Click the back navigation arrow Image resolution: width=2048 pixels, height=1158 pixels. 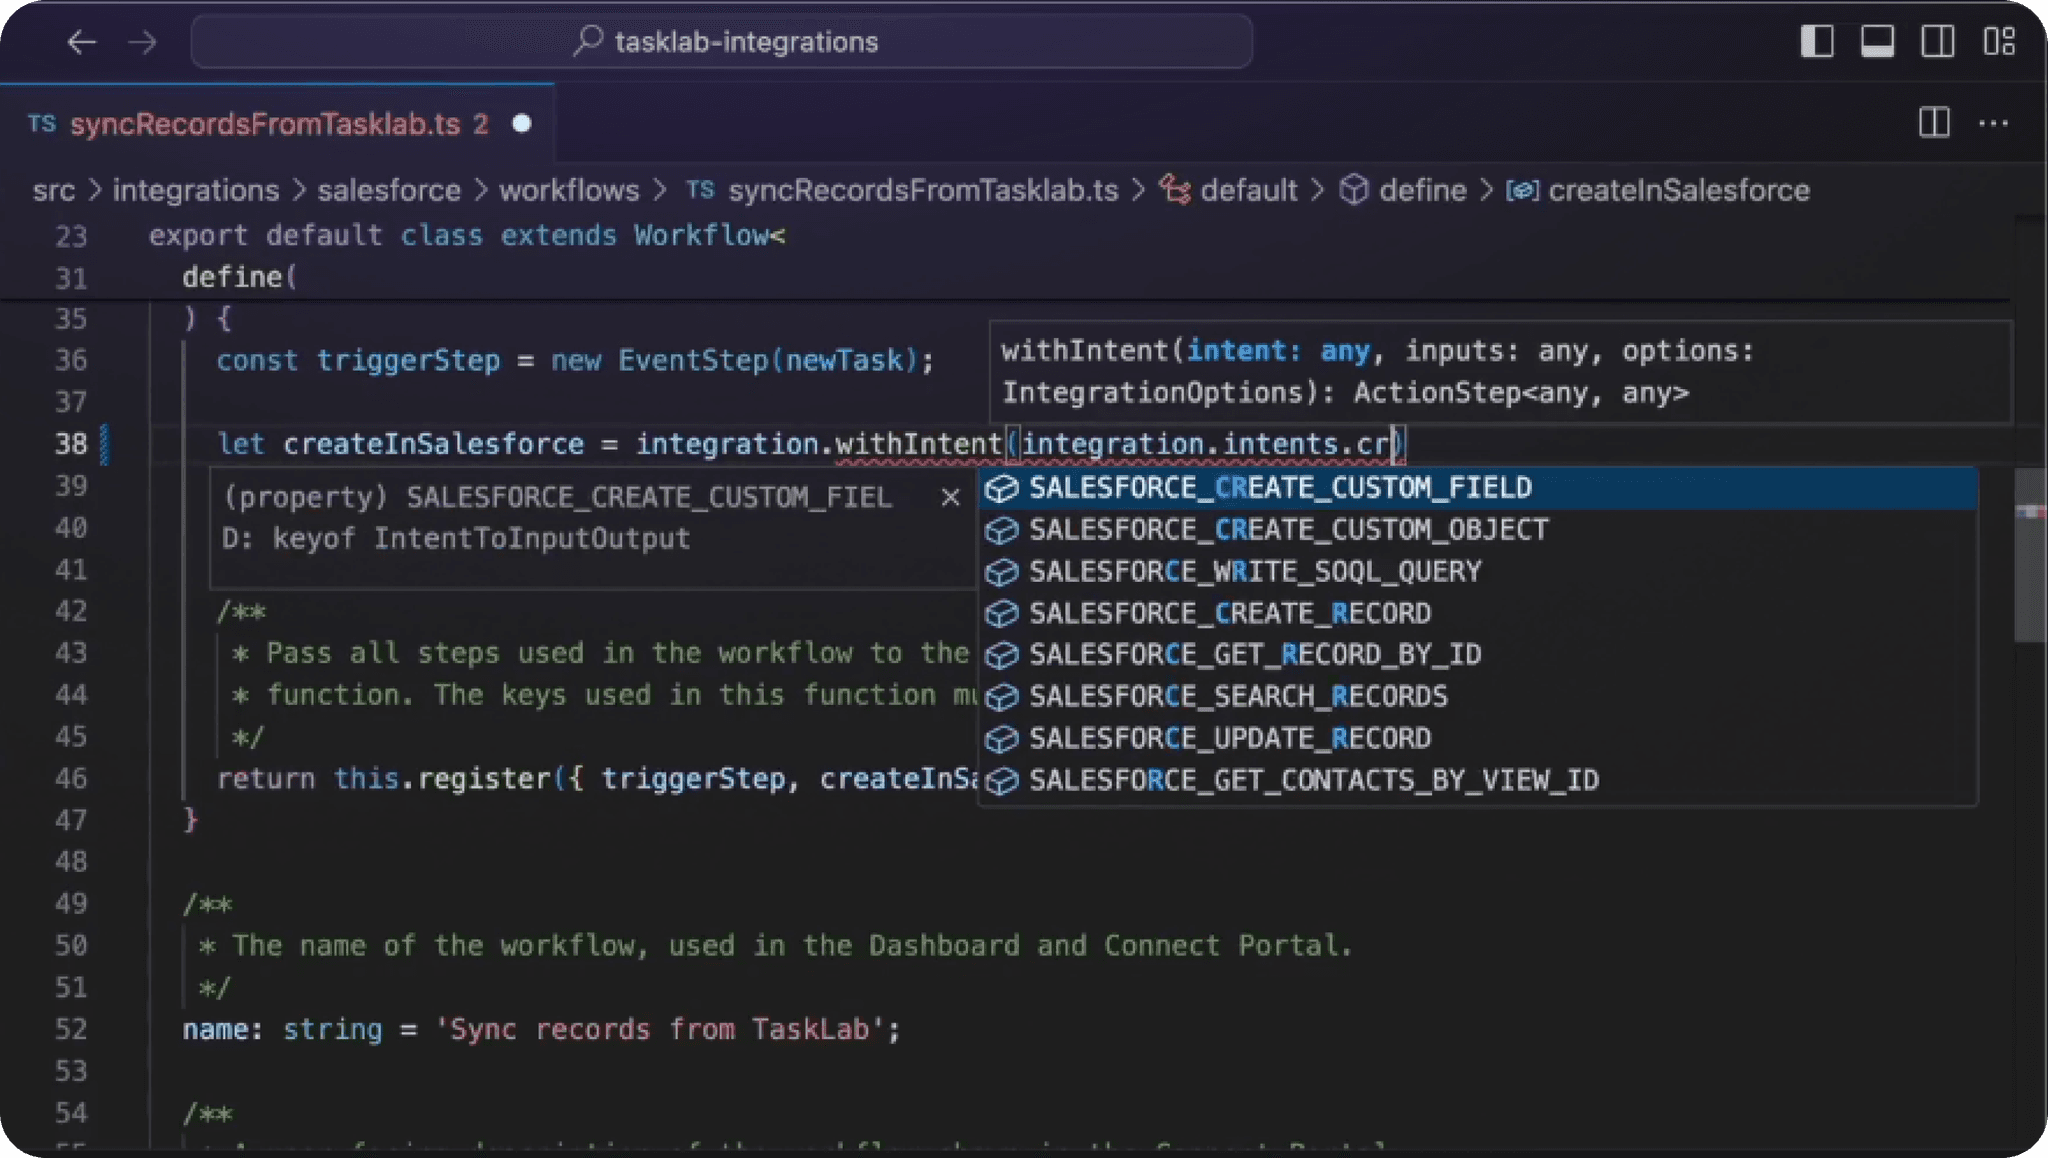pyautogui.click(x=84, y=42)
